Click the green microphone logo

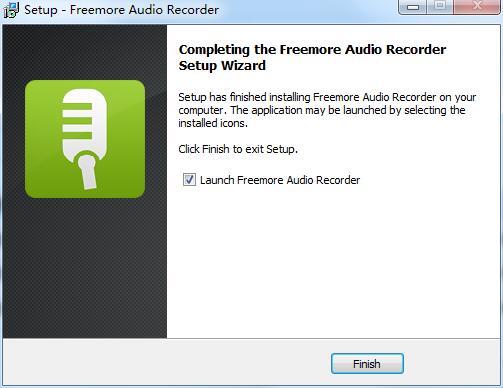pyautogui.click(x=85, y=139)
